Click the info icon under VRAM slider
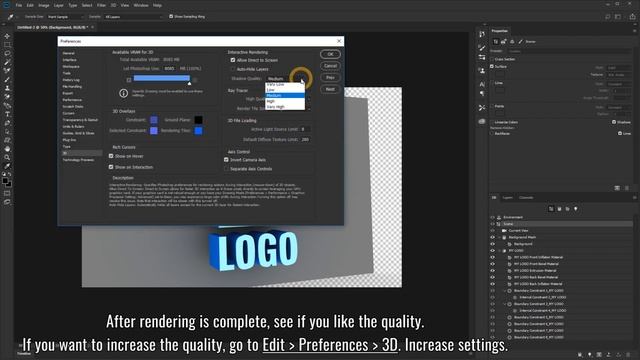 (x=124, y=93)
